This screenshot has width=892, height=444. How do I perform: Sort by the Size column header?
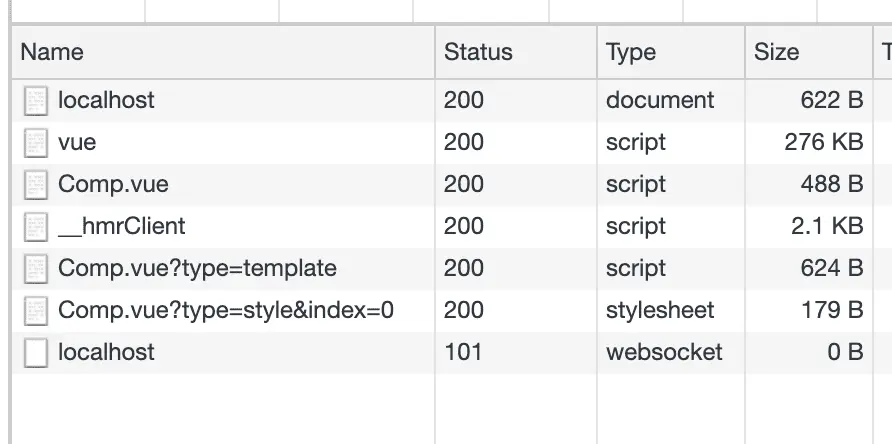(808, 52)
